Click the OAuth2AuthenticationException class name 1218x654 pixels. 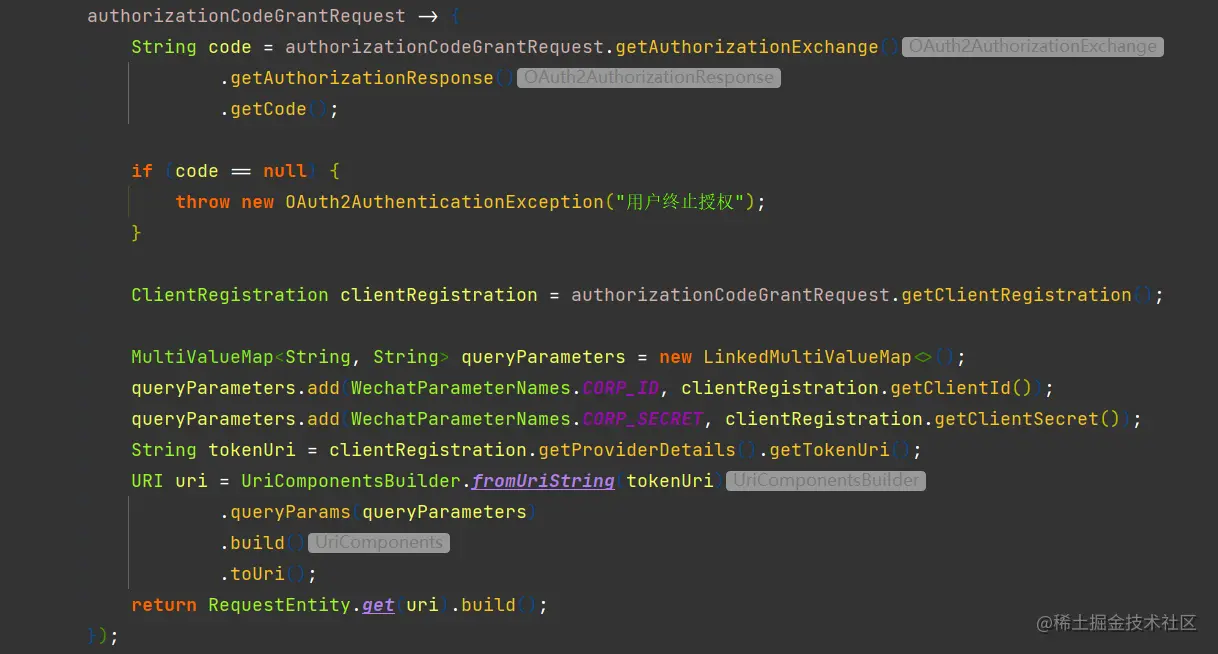[444, 202]
